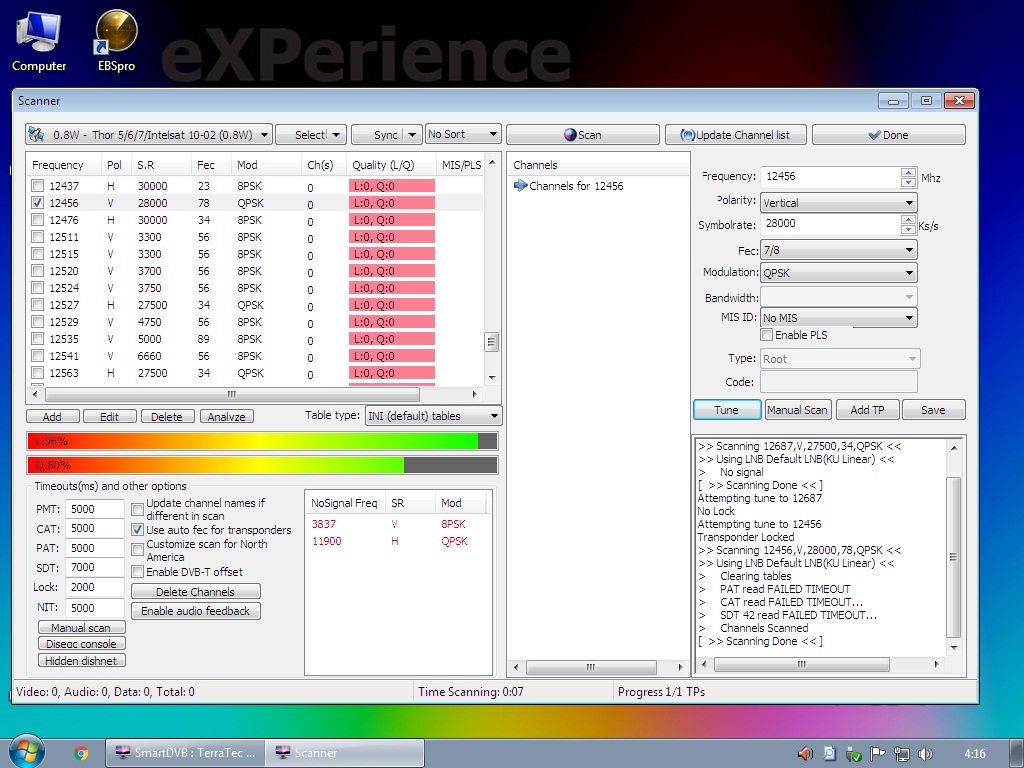Click the transponder list vertical scrollbar thumb

click(x=491, y=342)
